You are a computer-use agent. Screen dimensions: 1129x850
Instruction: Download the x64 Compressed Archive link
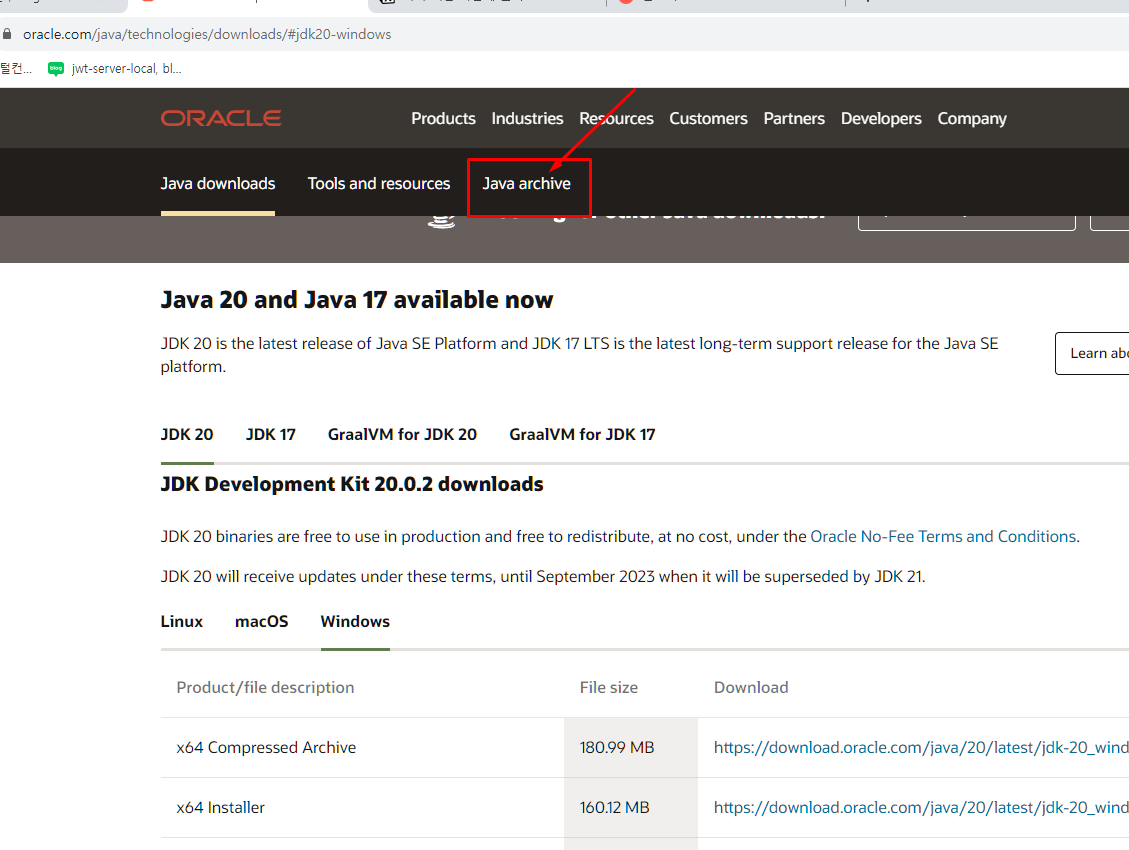click(x=921, y=747)
